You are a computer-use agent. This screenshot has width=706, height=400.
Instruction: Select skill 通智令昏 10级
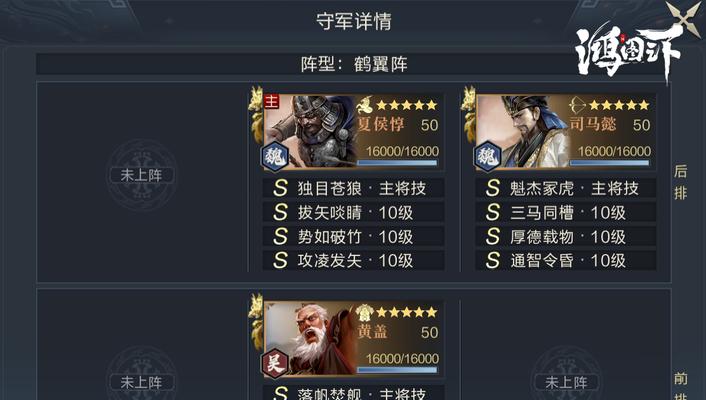[566, 260]
